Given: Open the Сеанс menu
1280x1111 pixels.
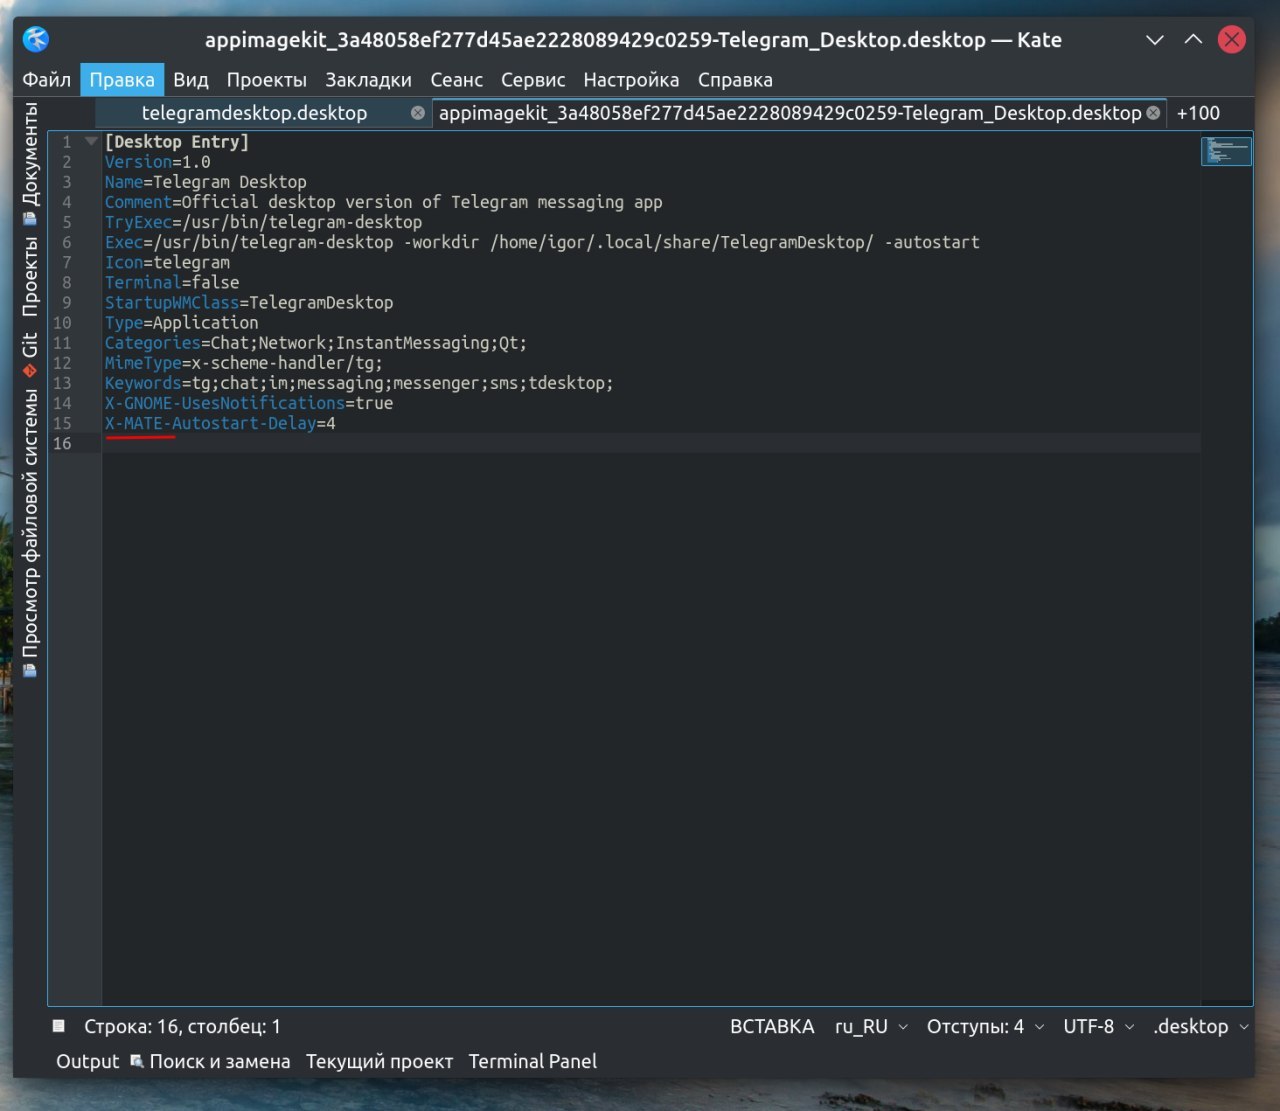Looking at the screenshot, I should tap(456, 80).
